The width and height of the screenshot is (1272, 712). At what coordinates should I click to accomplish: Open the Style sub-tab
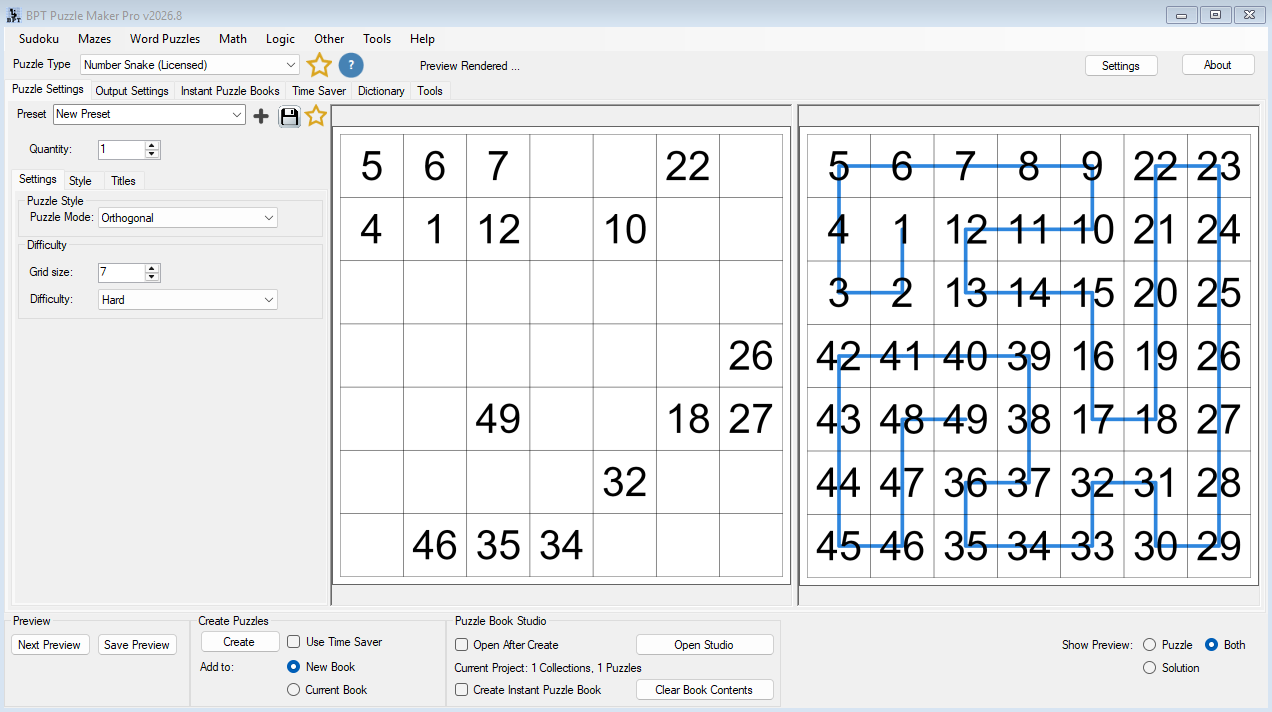pos(80,181)
